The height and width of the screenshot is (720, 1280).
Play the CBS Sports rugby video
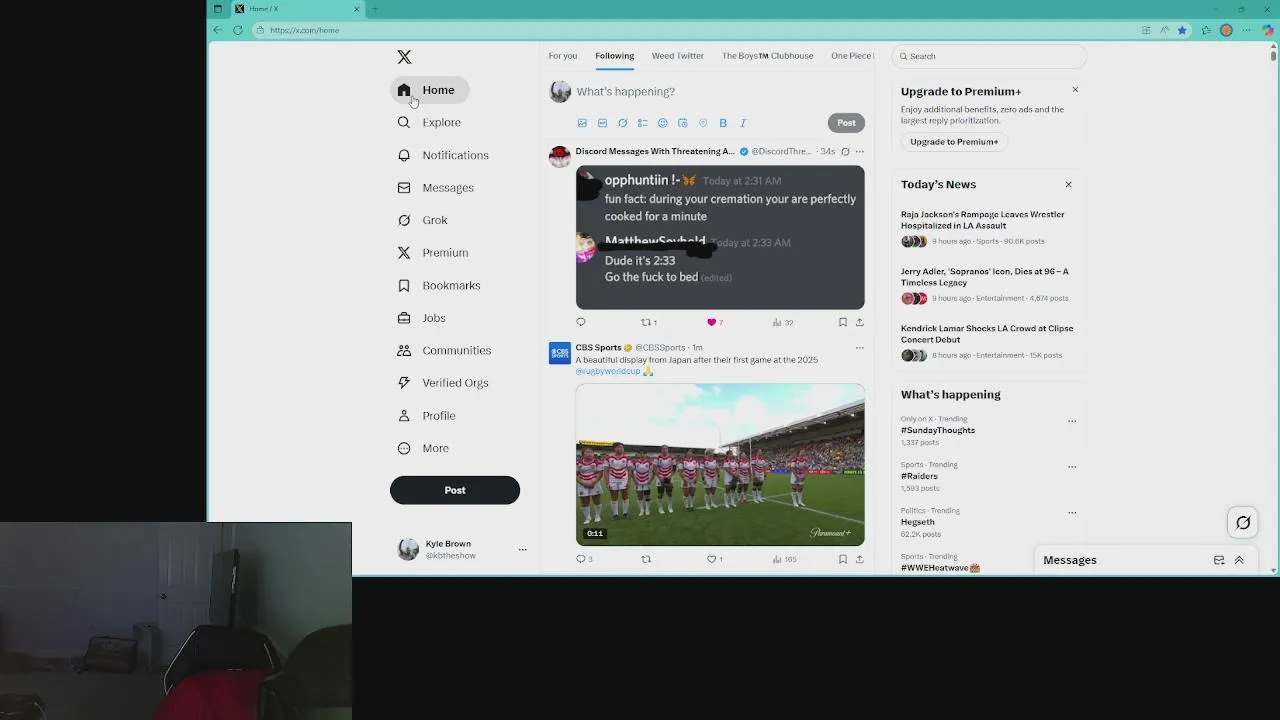tap(720, 465)
